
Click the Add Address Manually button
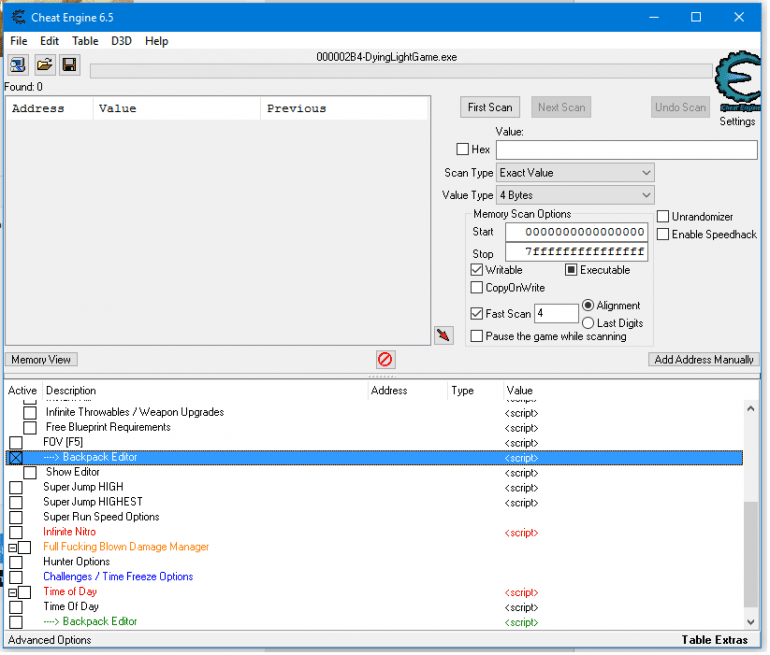703,359
